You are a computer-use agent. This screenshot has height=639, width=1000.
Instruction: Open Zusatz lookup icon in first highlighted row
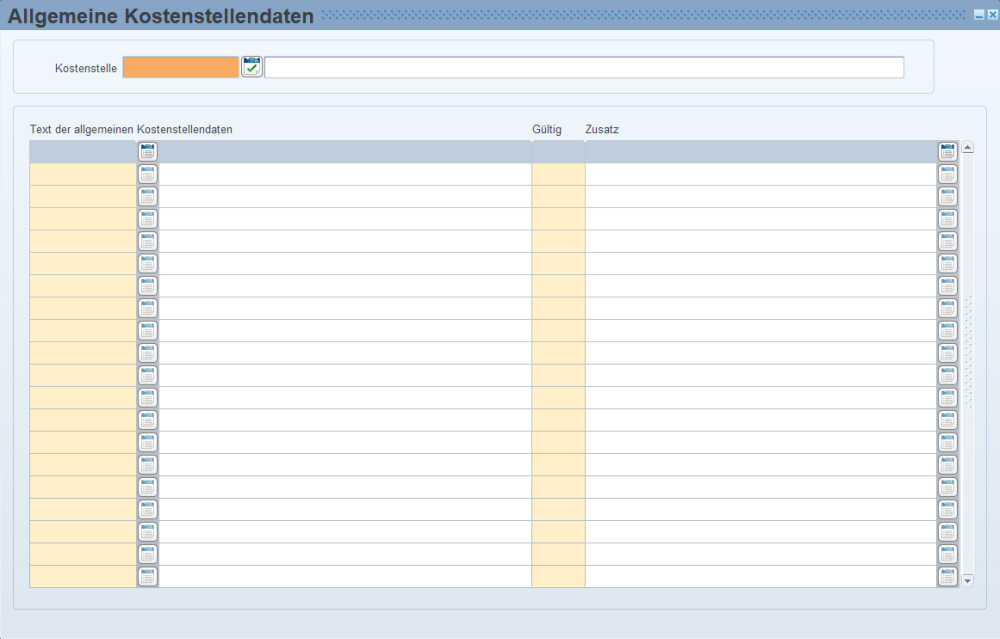click(x=948, y=152)
